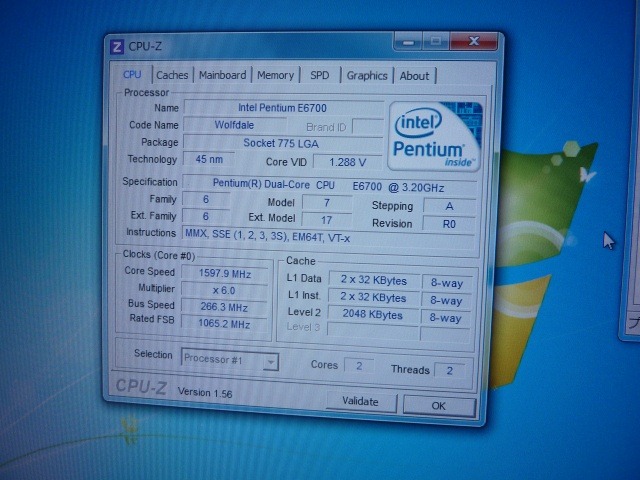Click the Package value Socket 775 LGA
The height and width of the screenshot is (480, 640).
[x=282, y=143]
